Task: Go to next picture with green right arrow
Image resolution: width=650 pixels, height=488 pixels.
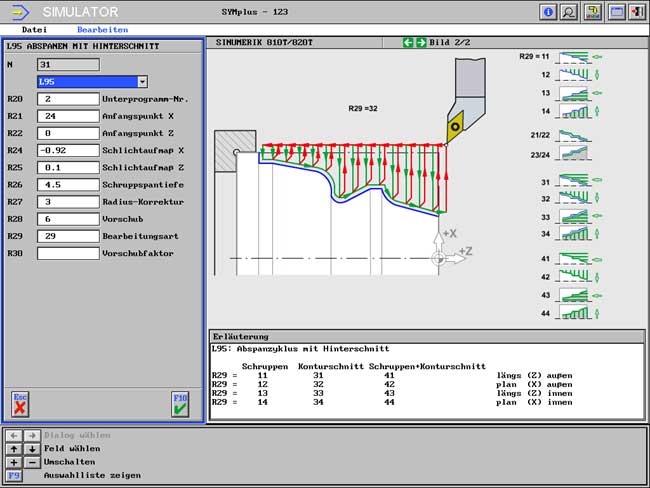Action: coord(421,43)
